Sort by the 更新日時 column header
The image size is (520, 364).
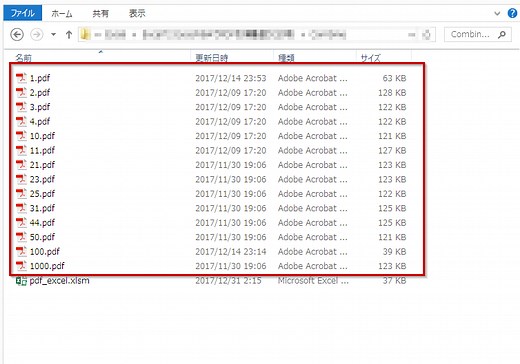click(212, 58)
